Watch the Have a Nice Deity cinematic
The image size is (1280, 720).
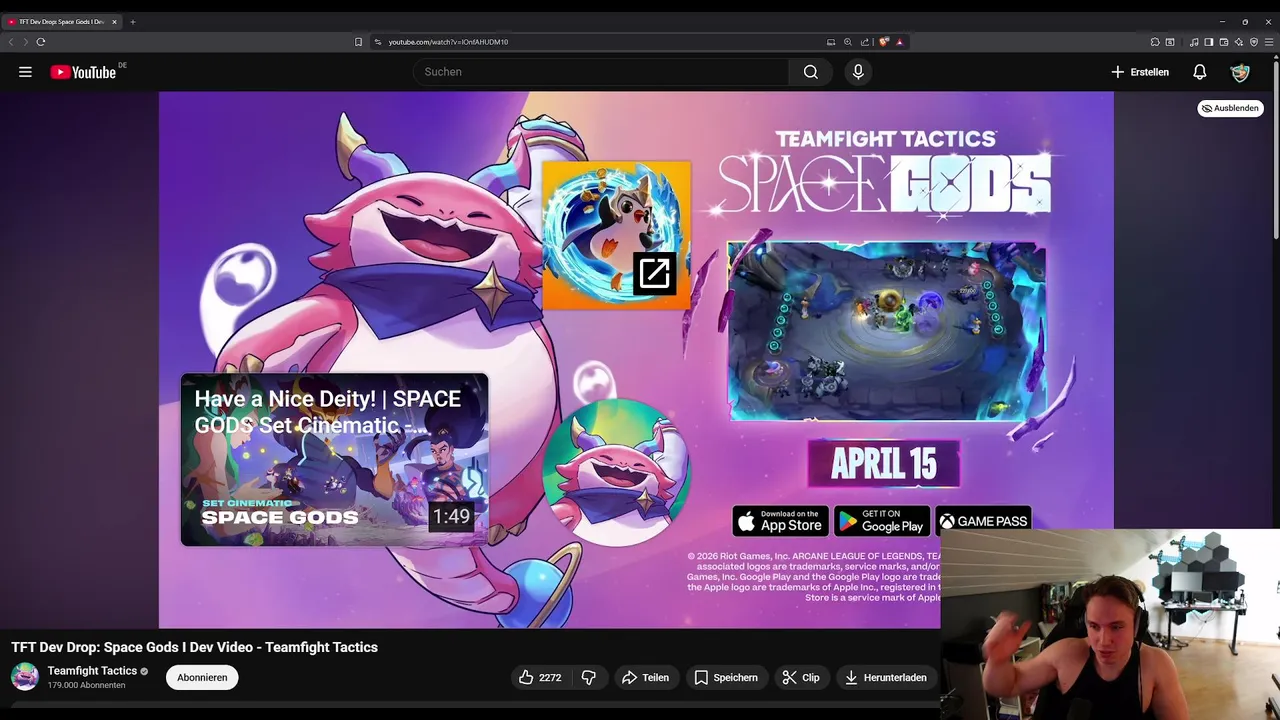[334, 460]
